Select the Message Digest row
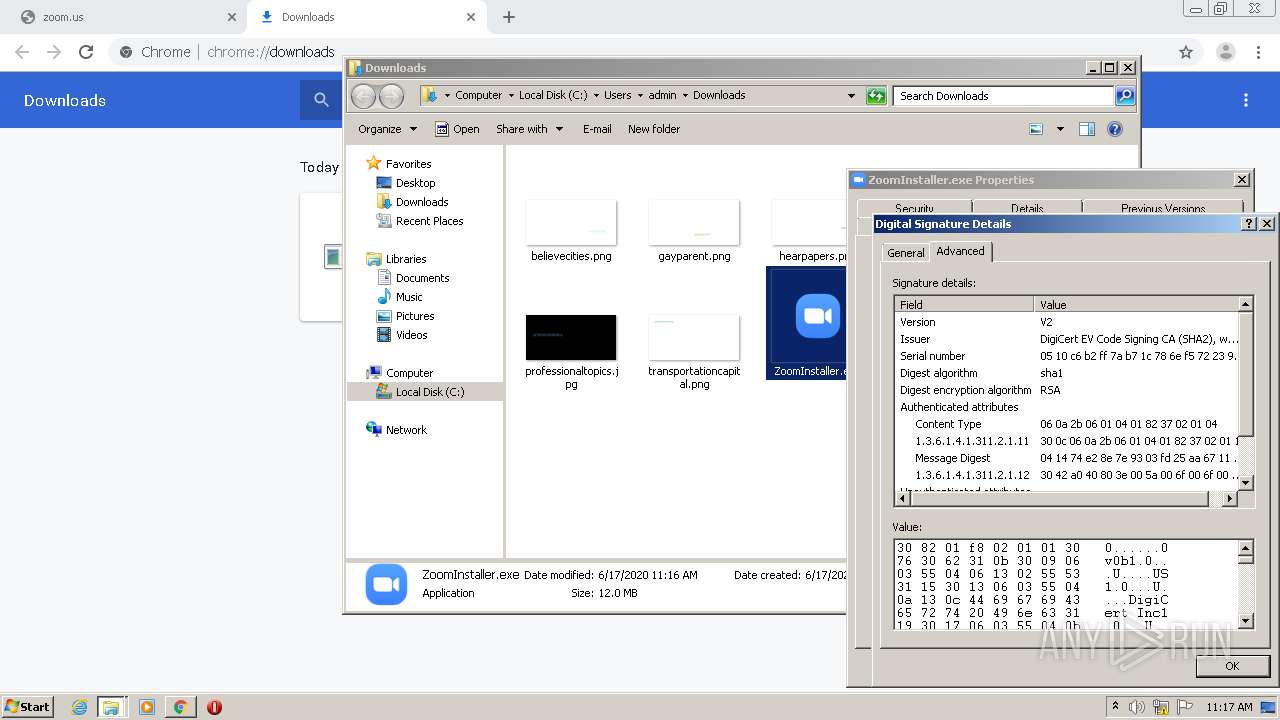The image size is (1280, 720). coord(1066,458)
